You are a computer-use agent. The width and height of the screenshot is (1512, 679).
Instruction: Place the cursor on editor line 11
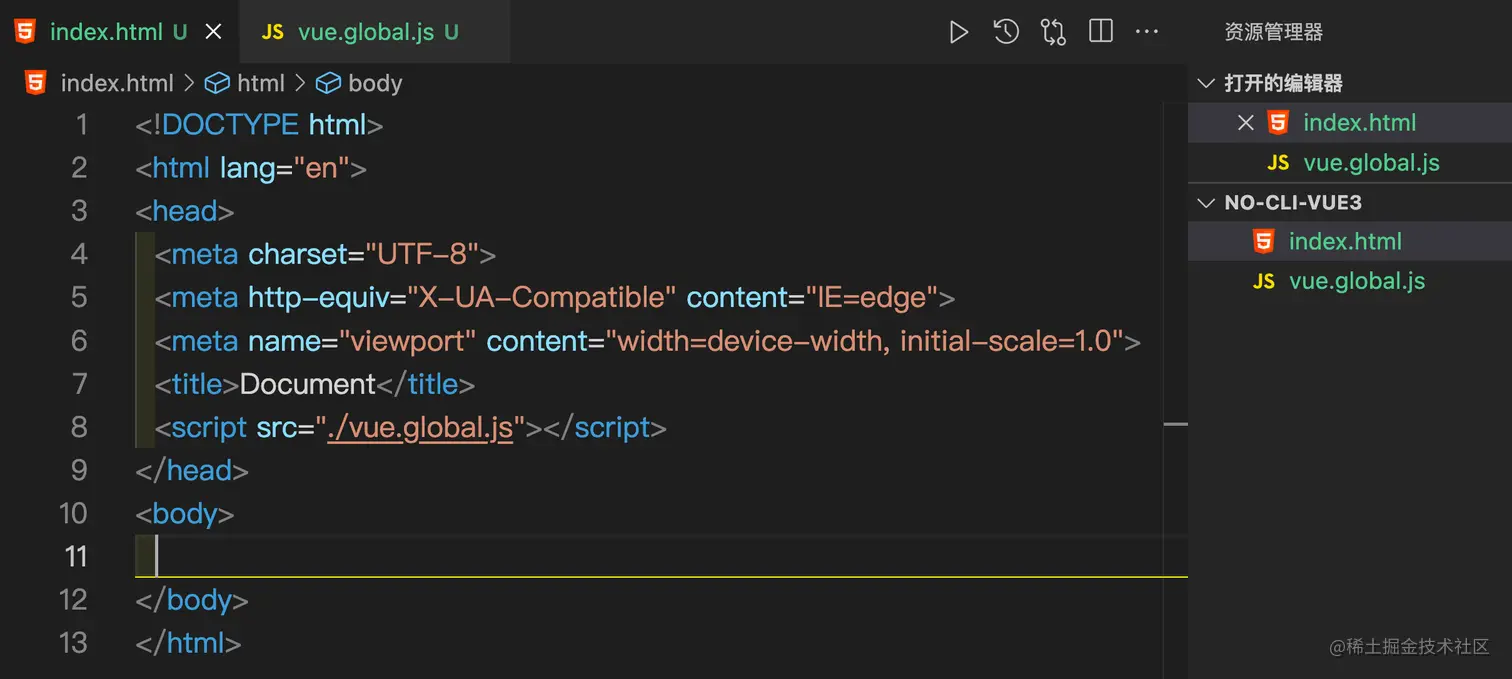tap(661, 557)
